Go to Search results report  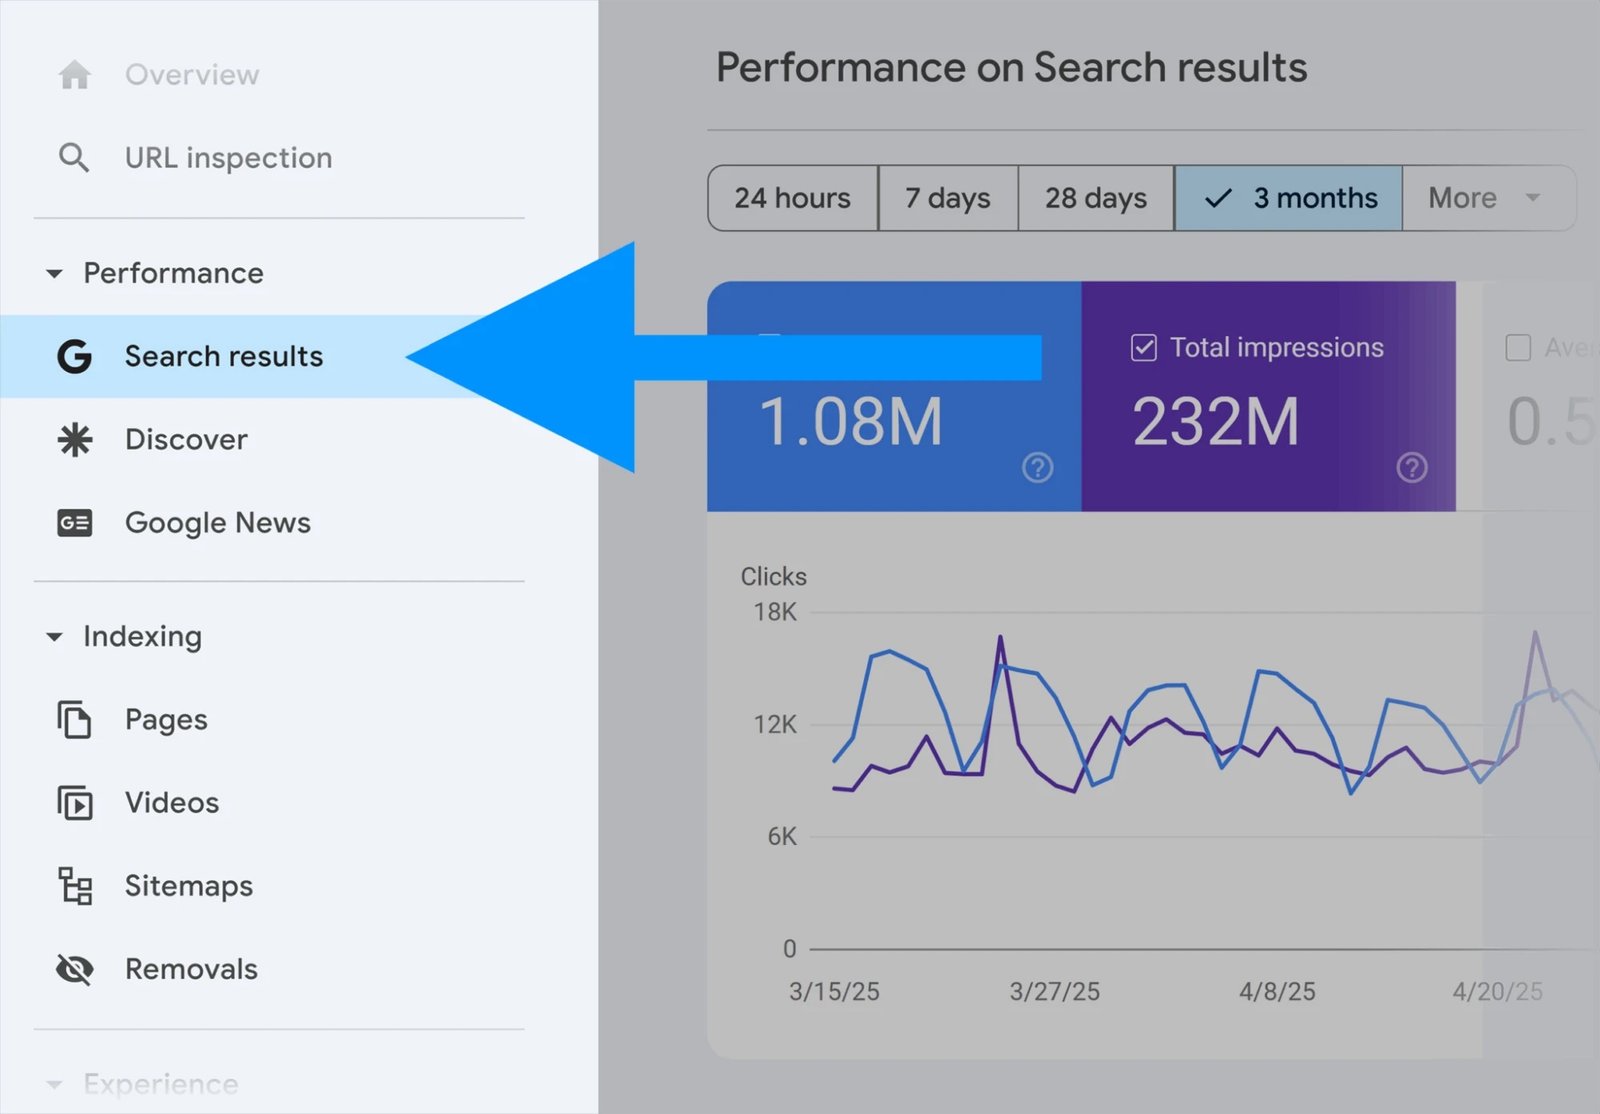coord(223,356)
